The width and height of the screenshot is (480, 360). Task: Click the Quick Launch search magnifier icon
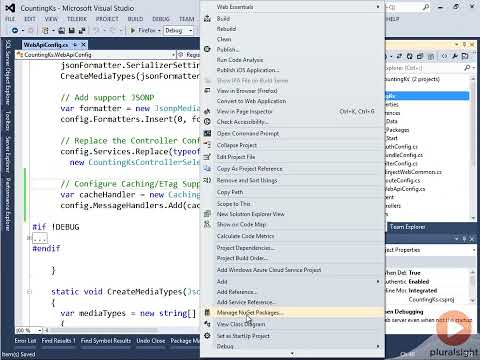pos(426,7)
